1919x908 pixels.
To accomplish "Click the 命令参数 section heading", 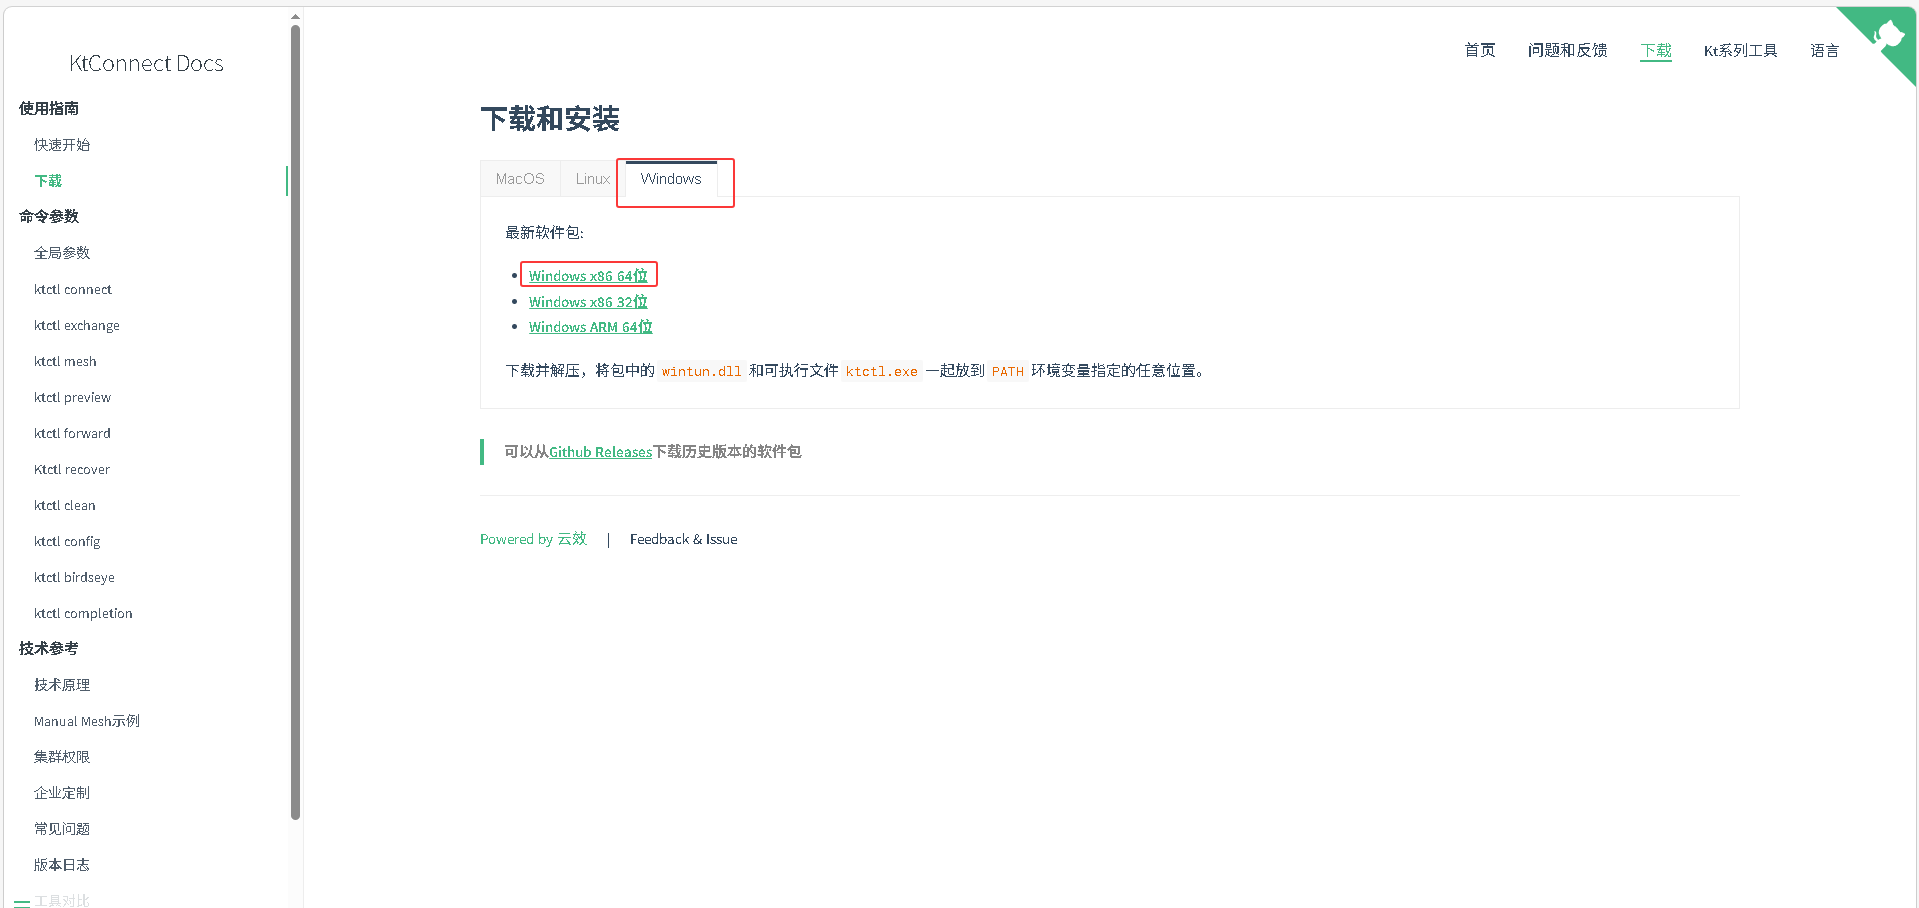I will (49, 216).
